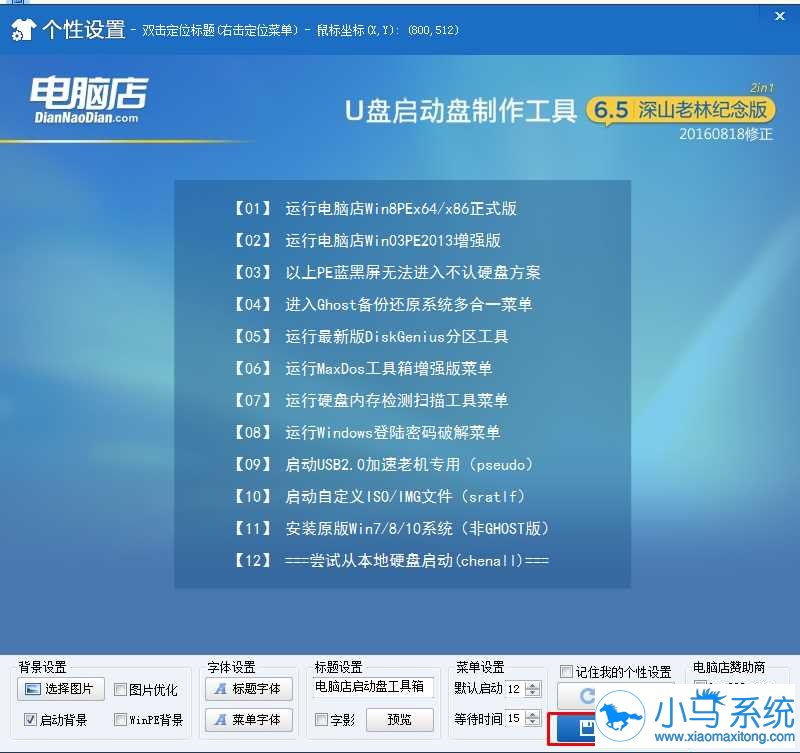Close the 个性设置 window
This screenshot has height=753, width=800.
(x=780, y=16)
